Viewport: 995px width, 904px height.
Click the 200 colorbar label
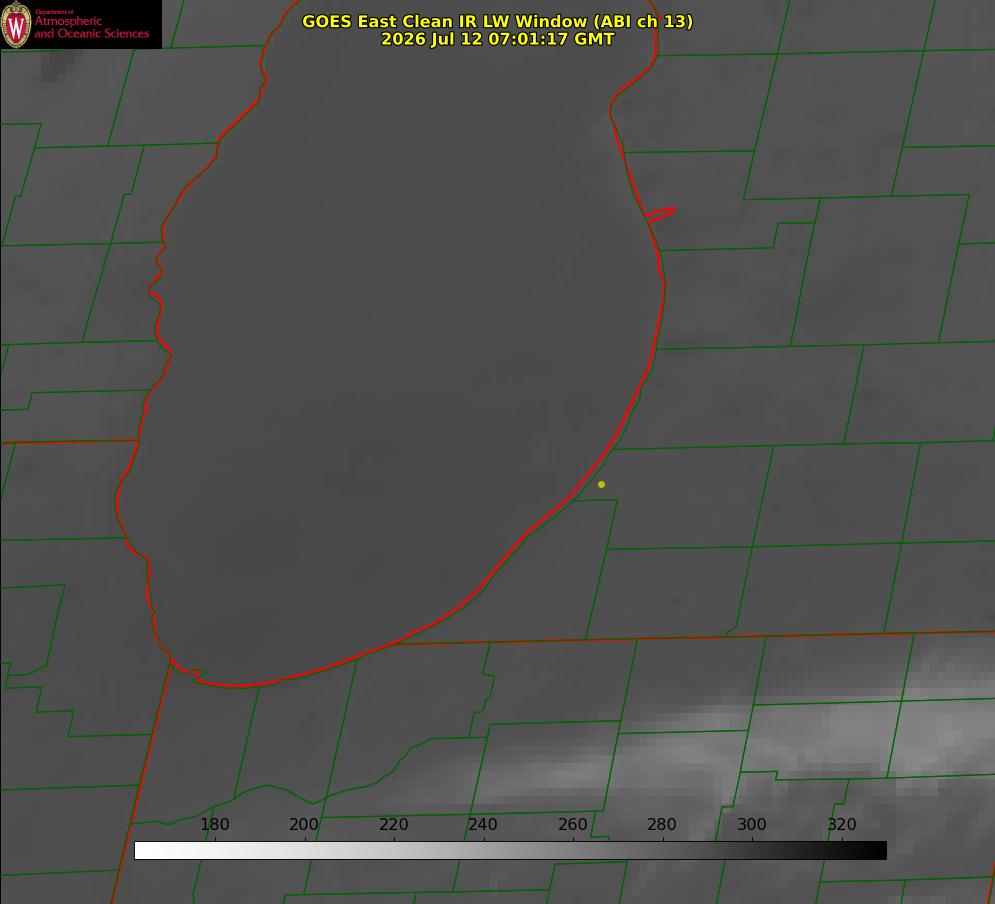[304, 824]
